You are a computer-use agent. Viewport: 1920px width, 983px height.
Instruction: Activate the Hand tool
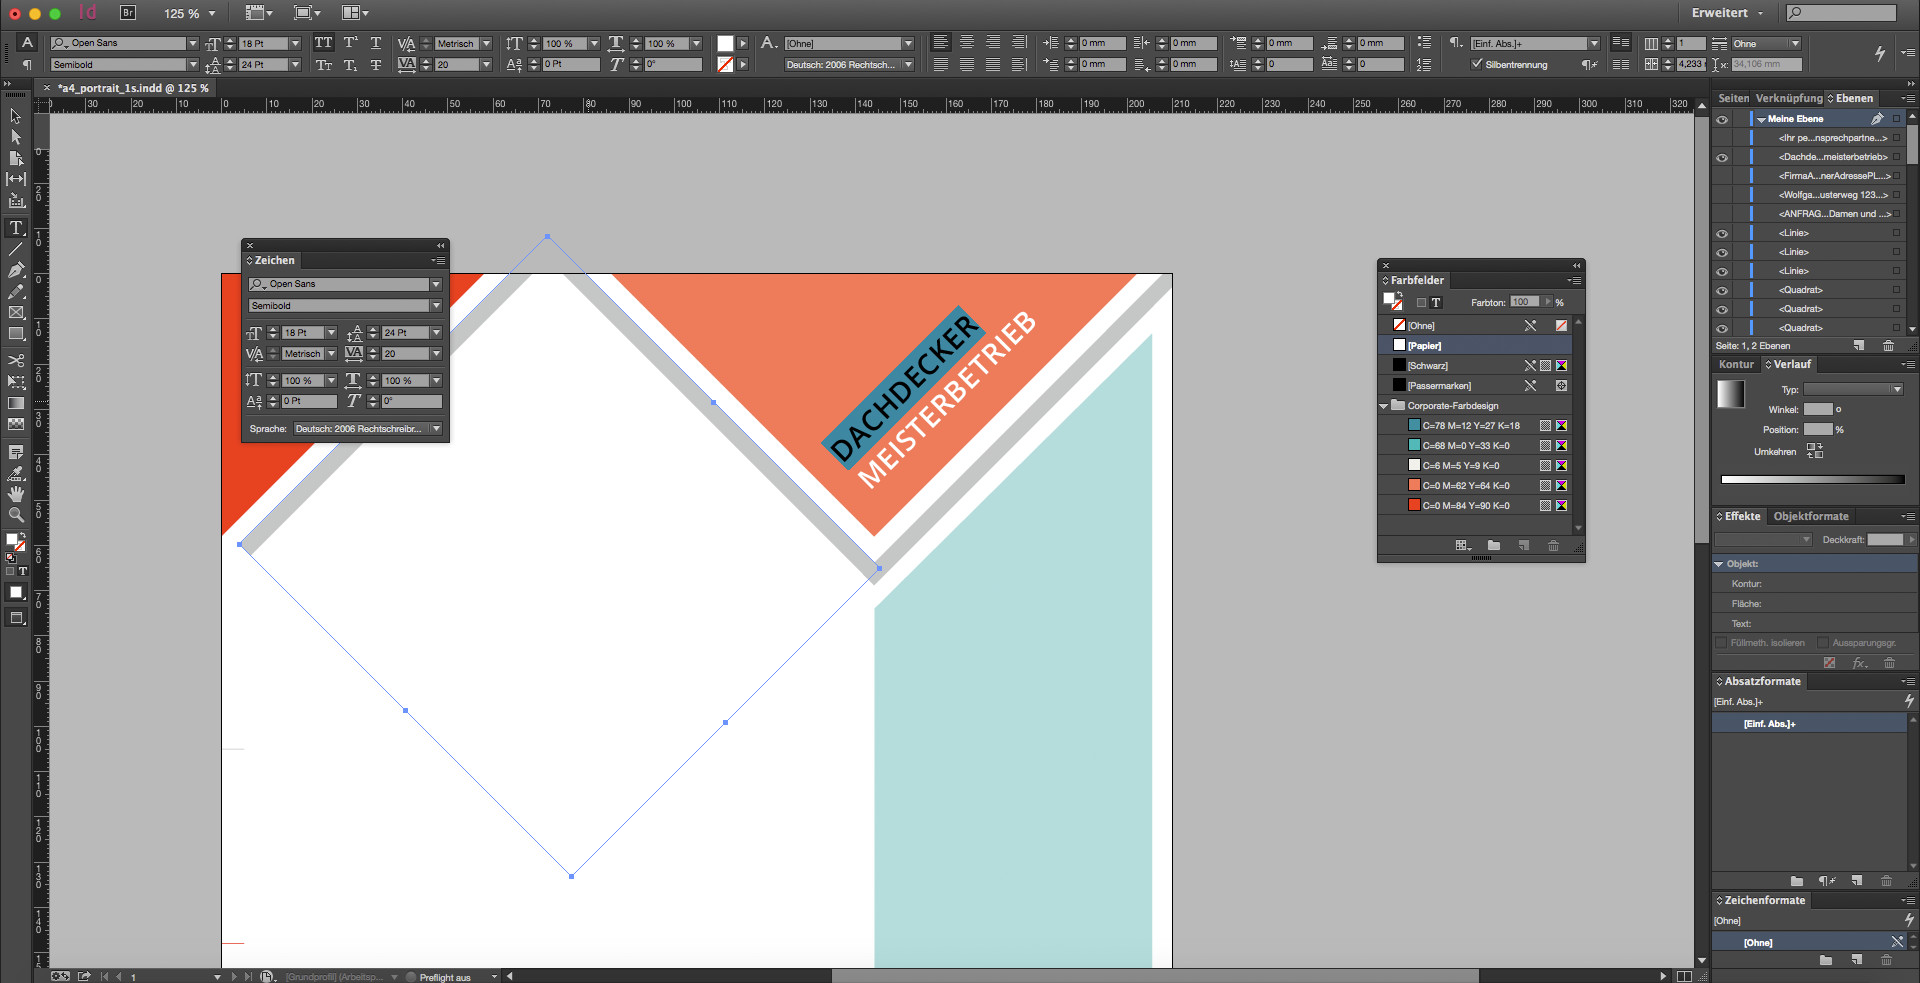16,494
